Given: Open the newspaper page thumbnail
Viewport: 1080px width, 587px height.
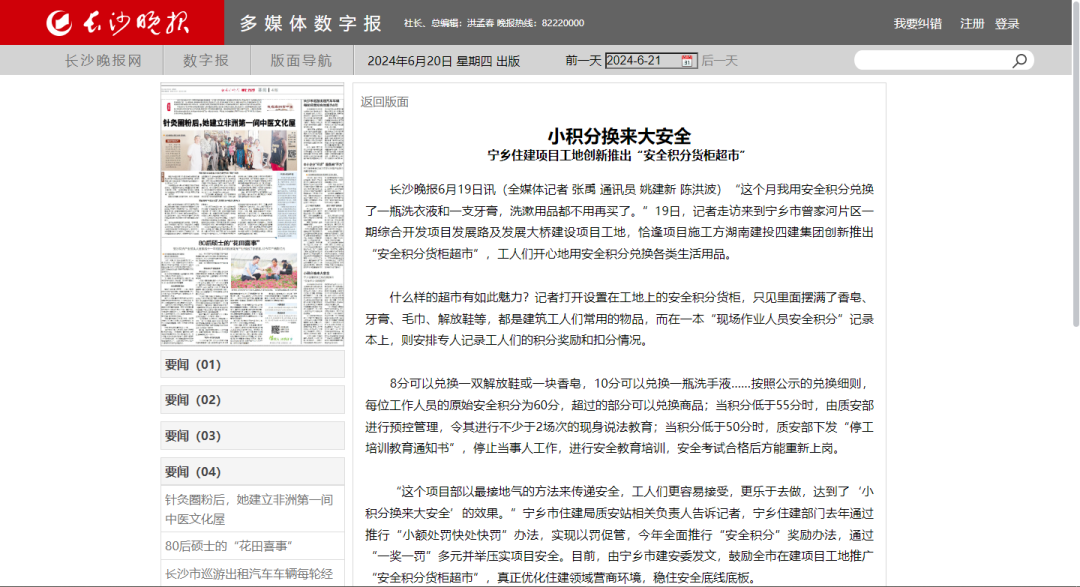Looking at the screenshot, I should click(252, 215).
